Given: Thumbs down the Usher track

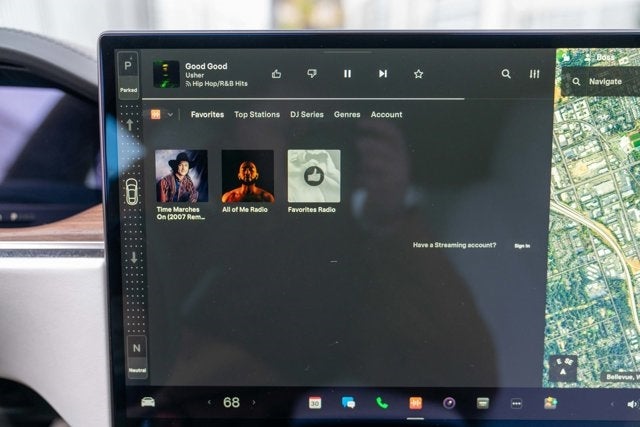Looking at the screenshot, I should tap(311, 73).
